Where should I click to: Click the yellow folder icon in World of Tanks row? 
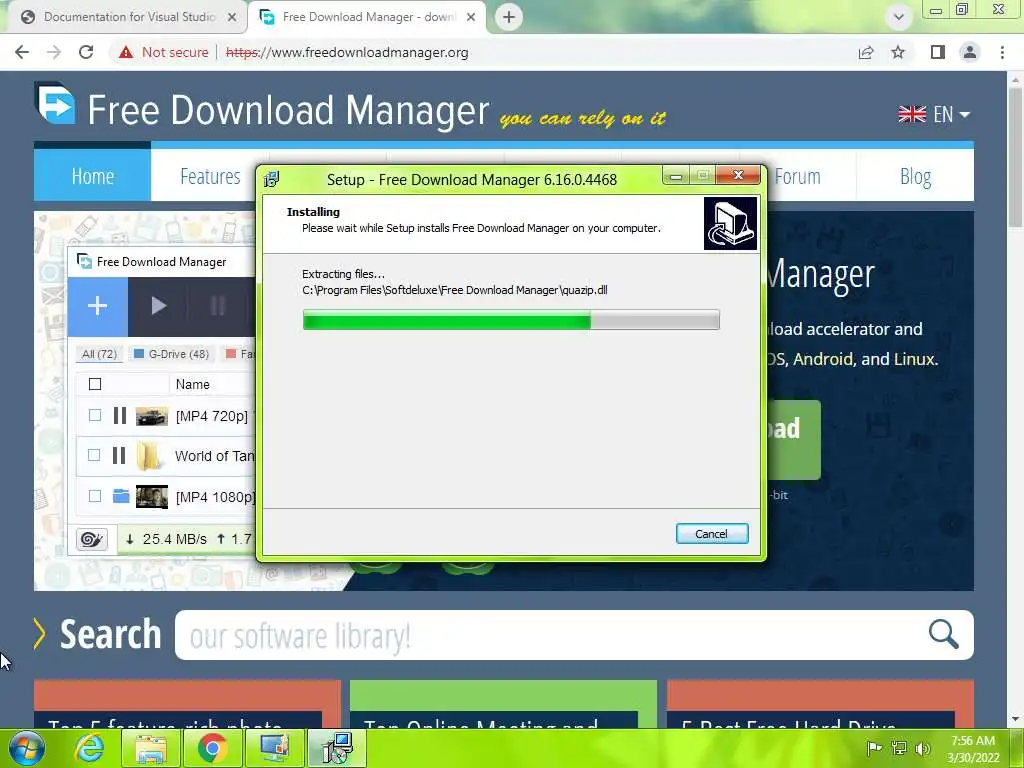coord(149,455)
